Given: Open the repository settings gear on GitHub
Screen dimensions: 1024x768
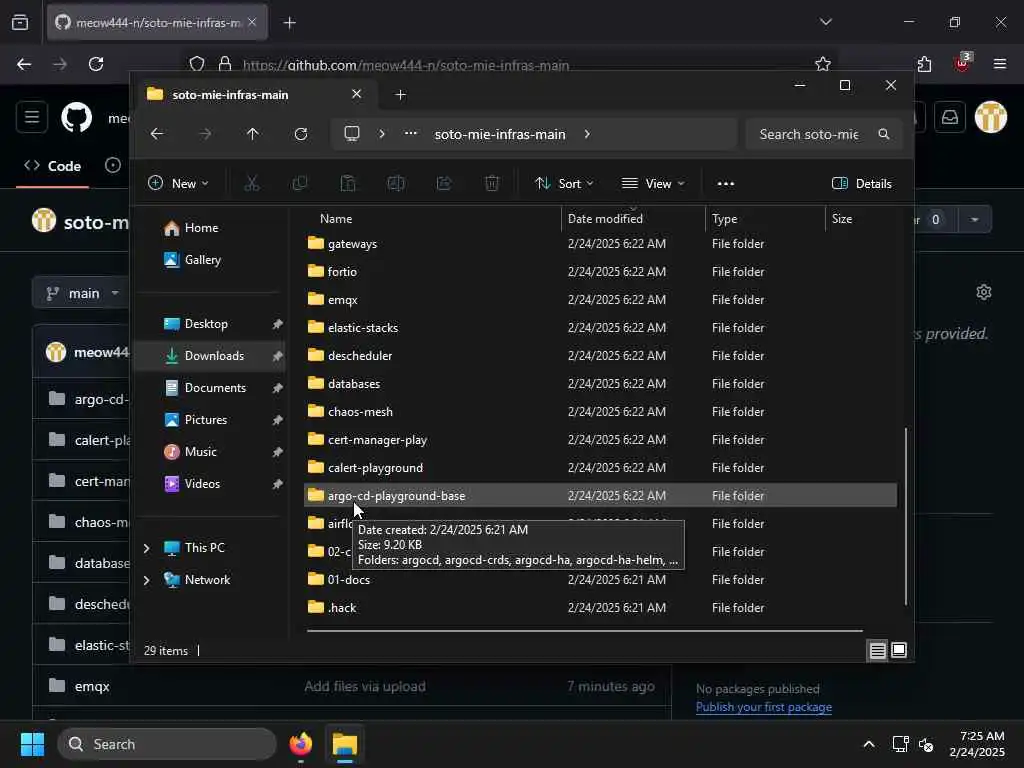Looking at the screenshot, I should click(x=984, y=292).
